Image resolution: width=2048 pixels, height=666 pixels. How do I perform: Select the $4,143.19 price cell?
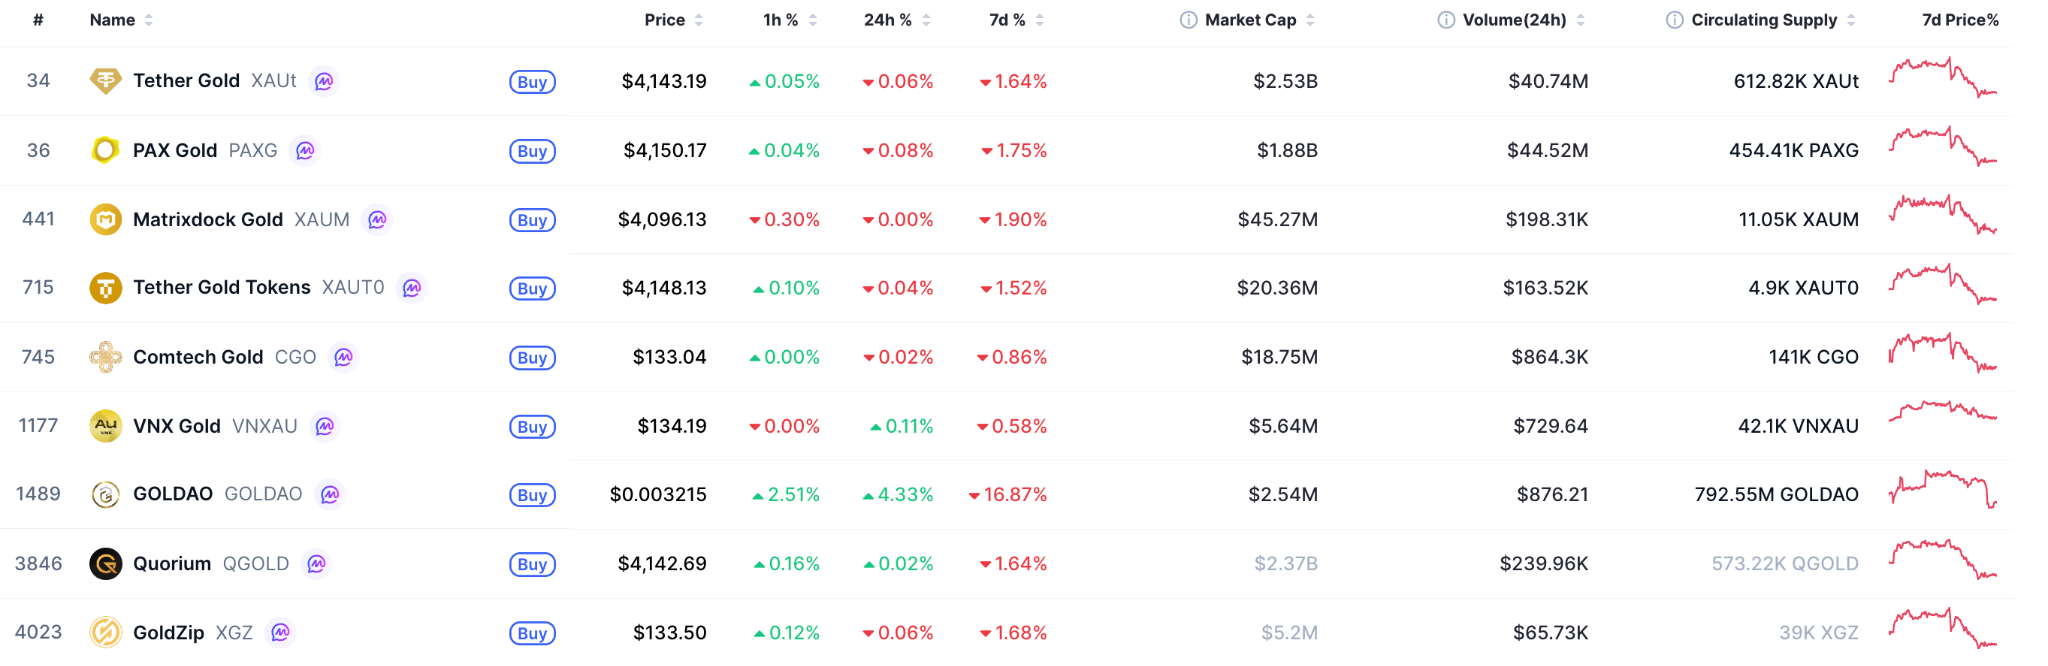pyautogui.click(x=664, y=81)
